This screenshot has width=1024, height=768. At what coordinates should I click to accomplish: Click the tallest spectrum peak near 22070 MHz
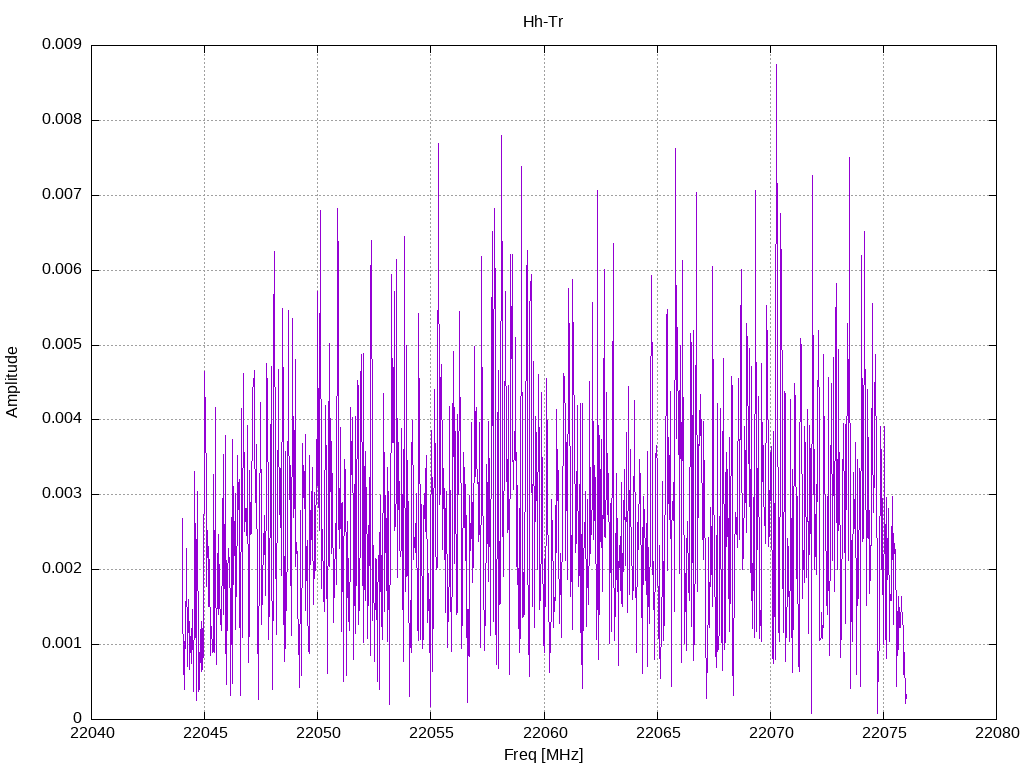click(x=776, y=67)
